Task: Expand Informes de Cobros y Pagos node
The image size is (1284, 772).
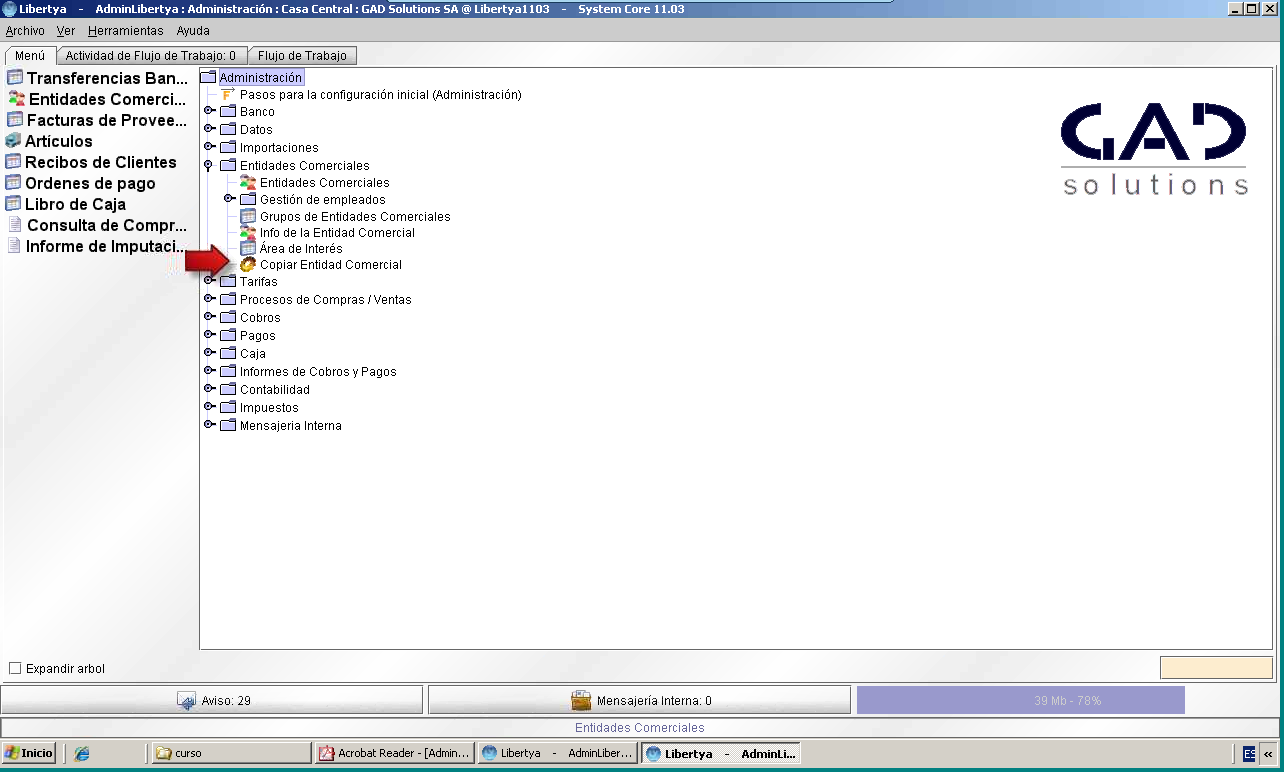Action: pyautogui.click(x=209, y=371)
